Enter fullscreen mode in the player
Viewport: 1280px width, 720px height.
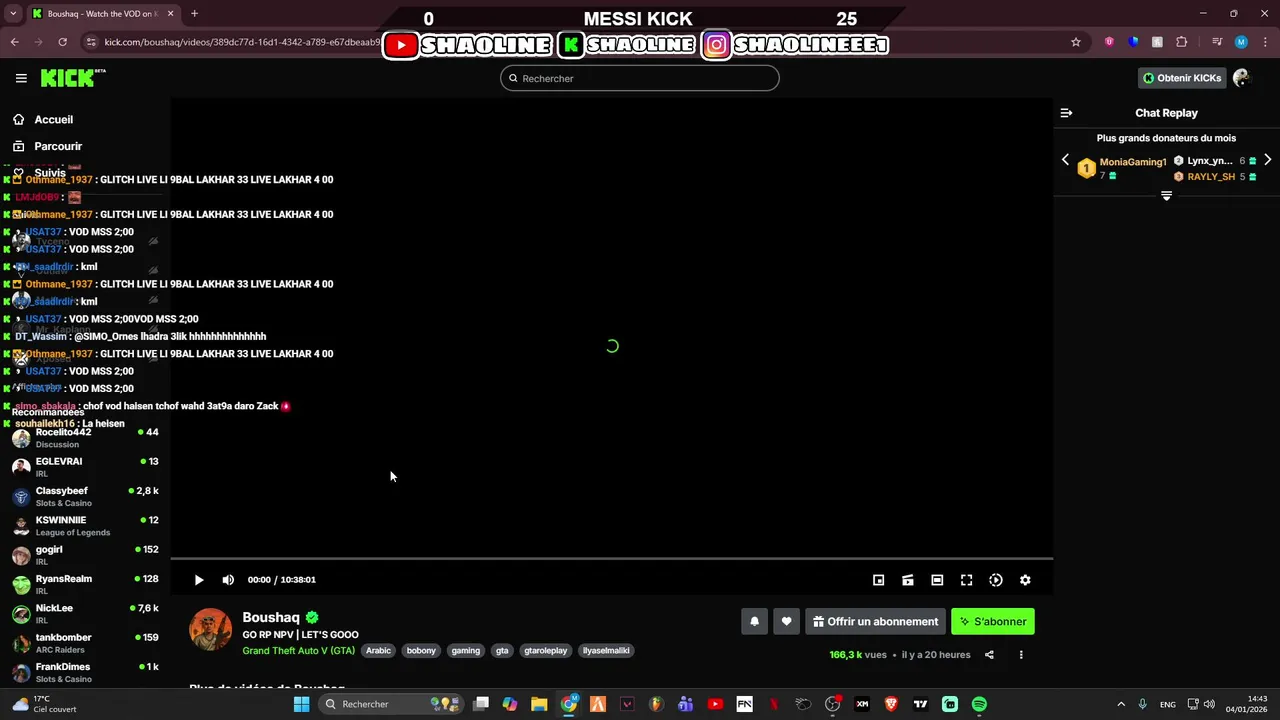[966, 580]
